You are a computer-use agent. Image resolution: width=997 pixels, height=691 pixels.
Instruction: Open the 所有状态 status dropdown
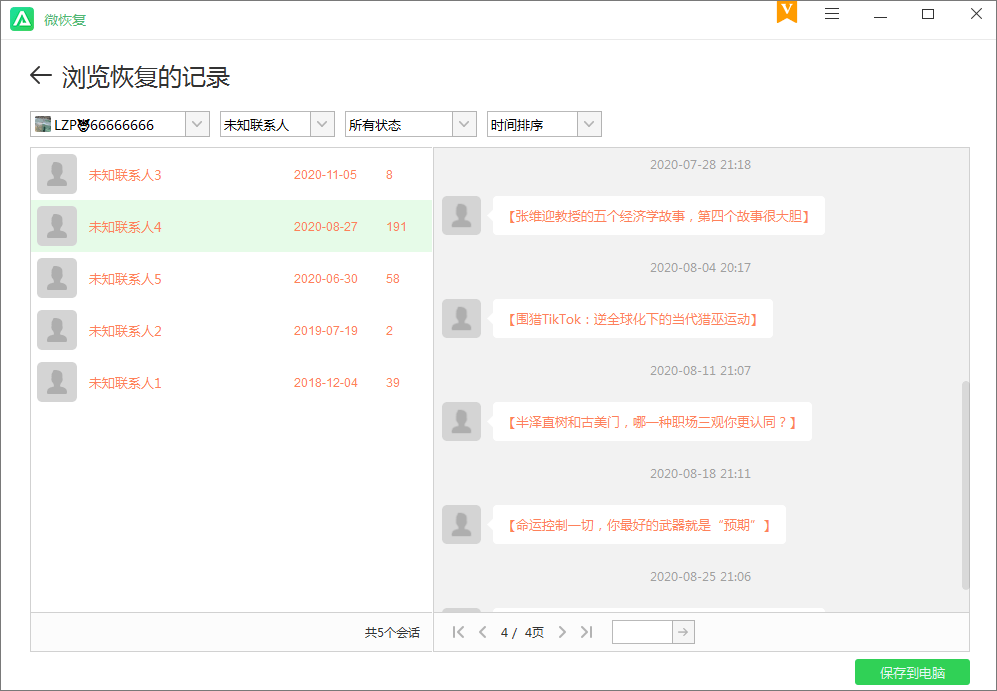(411, 125)
